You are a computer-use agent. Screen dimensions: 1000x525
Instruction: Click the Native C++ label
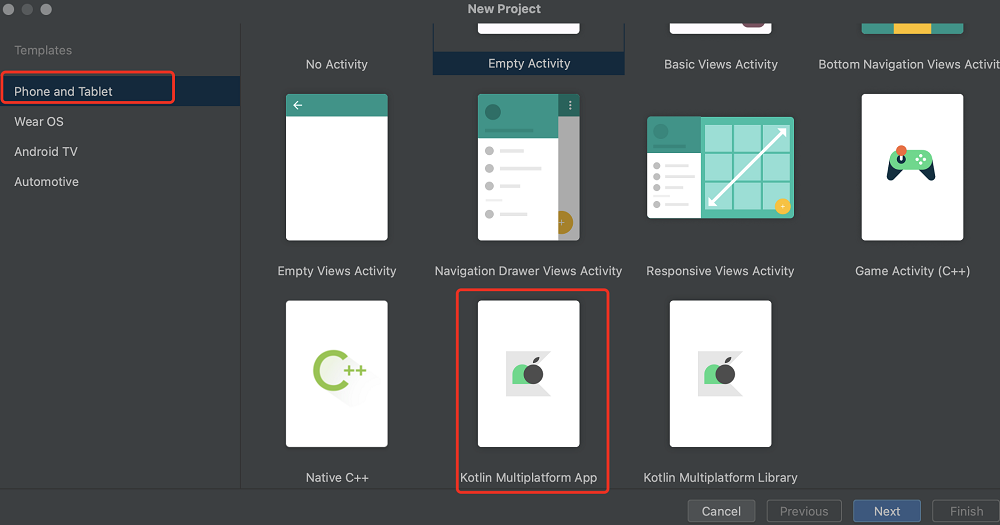click(337, 478)
